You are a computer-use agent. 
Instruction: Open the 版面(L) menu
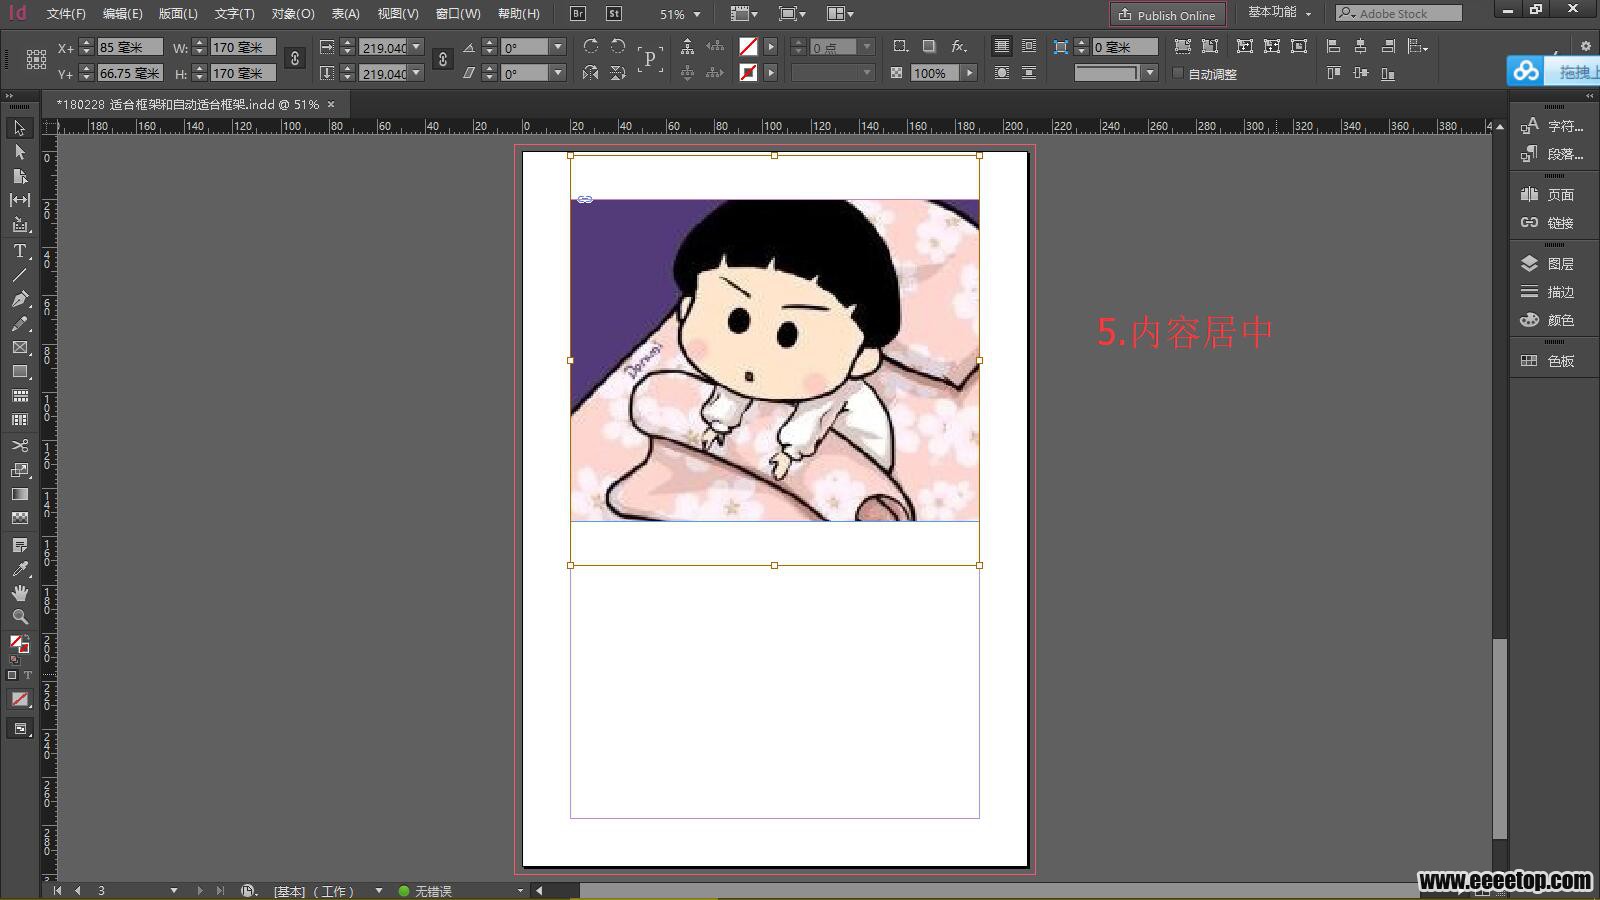178,14
